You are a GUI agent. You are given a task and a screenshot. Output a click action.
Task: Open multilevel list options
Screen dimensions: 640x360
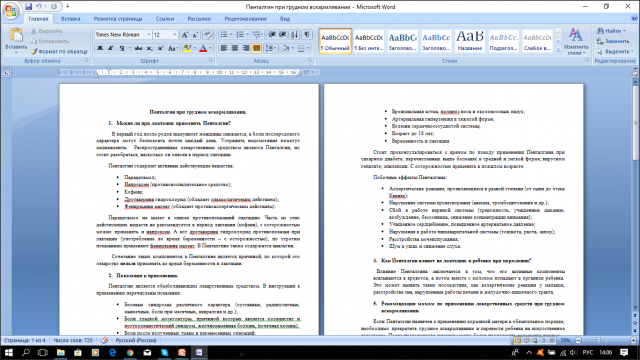[x=257, y=35]
